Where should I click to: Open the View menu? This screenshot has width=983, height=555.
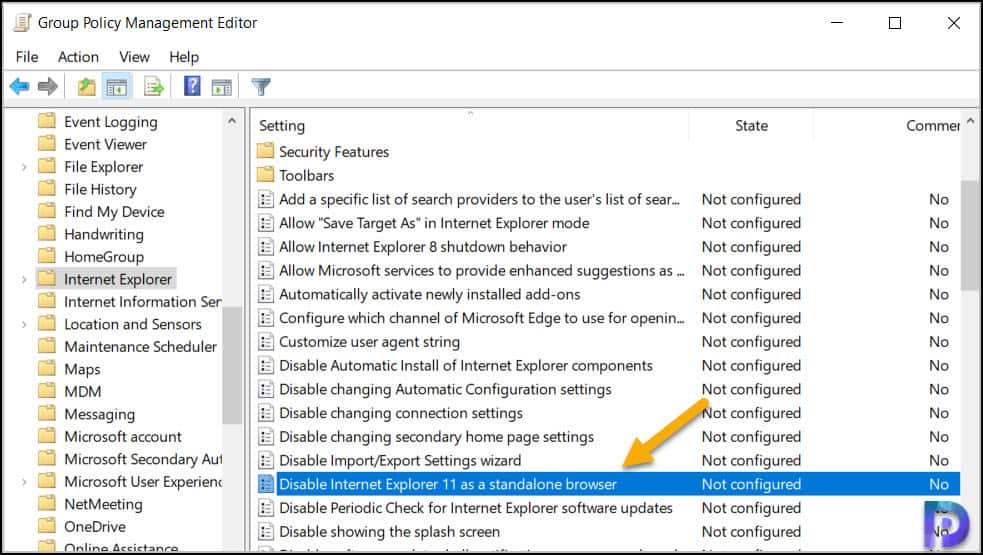click(x=134, y=57)
